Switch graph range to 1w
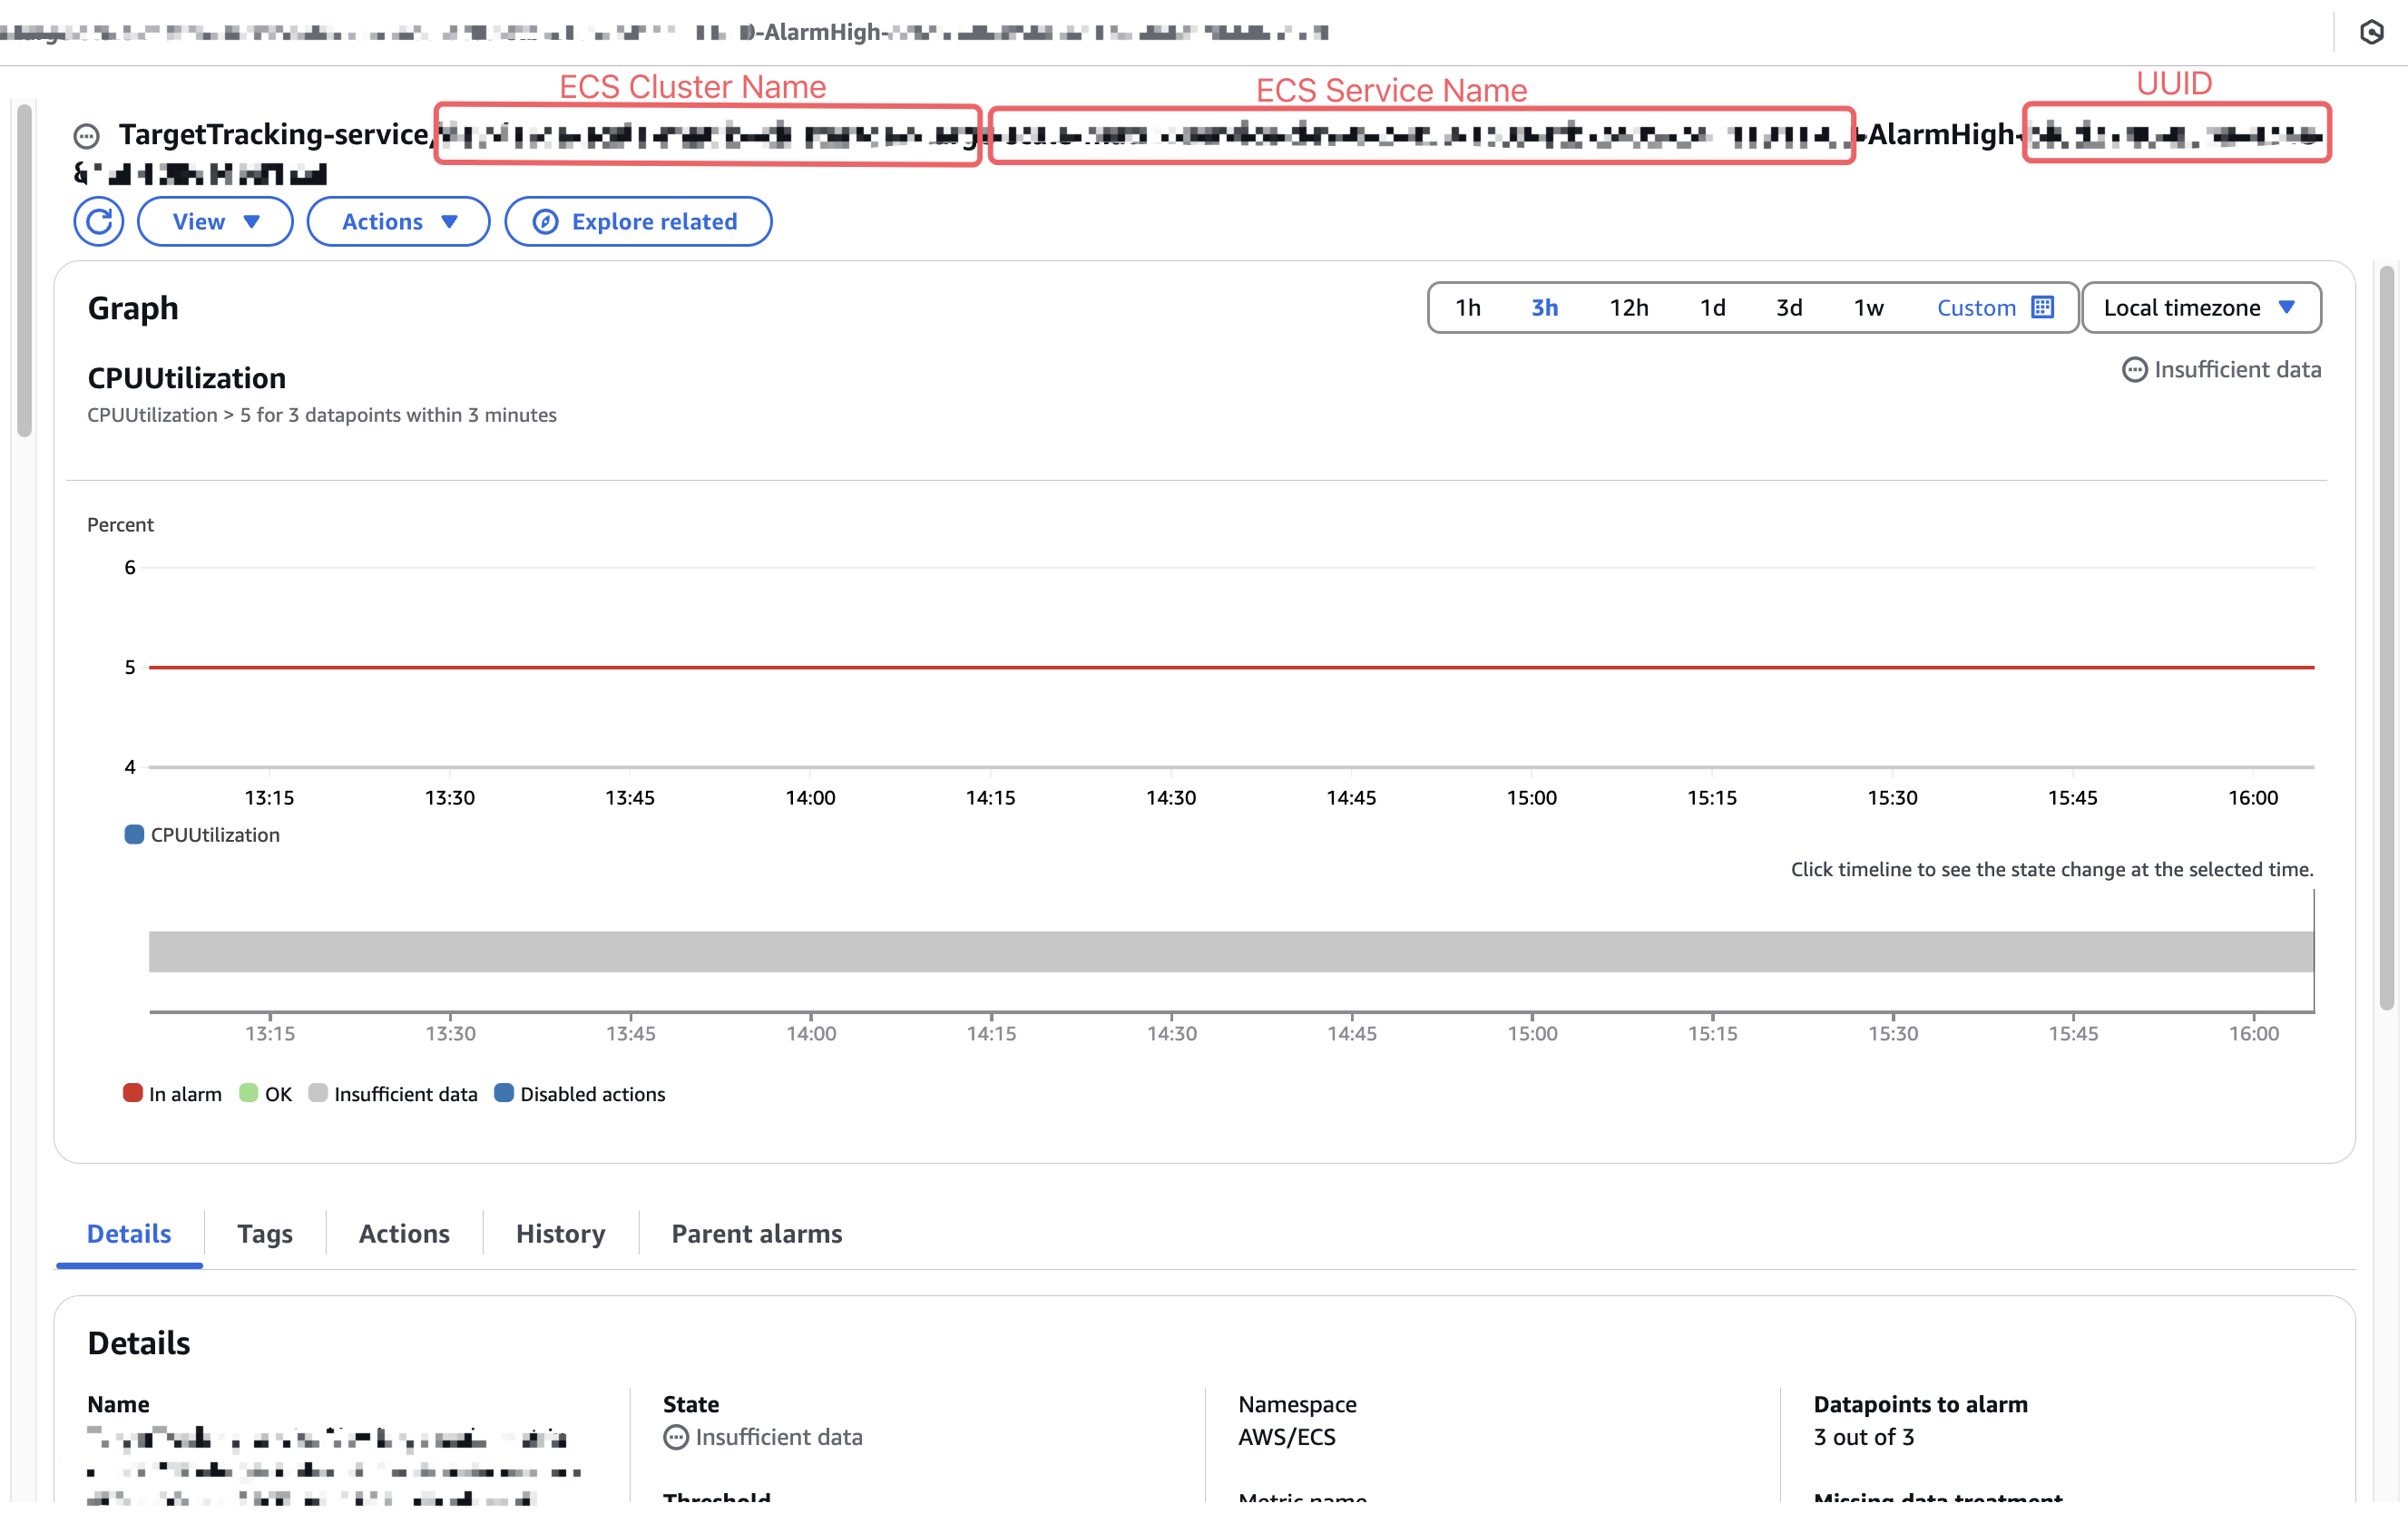 pyautogui.click(x=1868, y=307)
